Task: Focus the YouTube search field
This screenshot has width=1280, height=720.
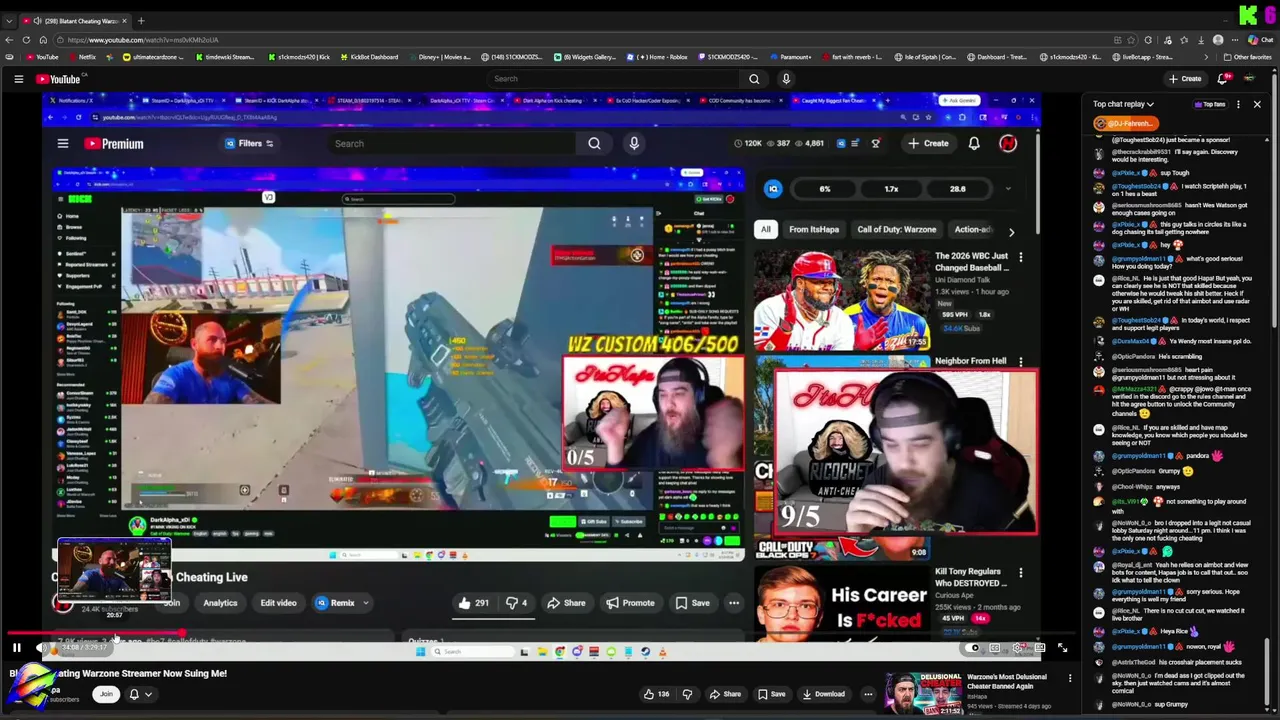Action: (x=612, y=79)
